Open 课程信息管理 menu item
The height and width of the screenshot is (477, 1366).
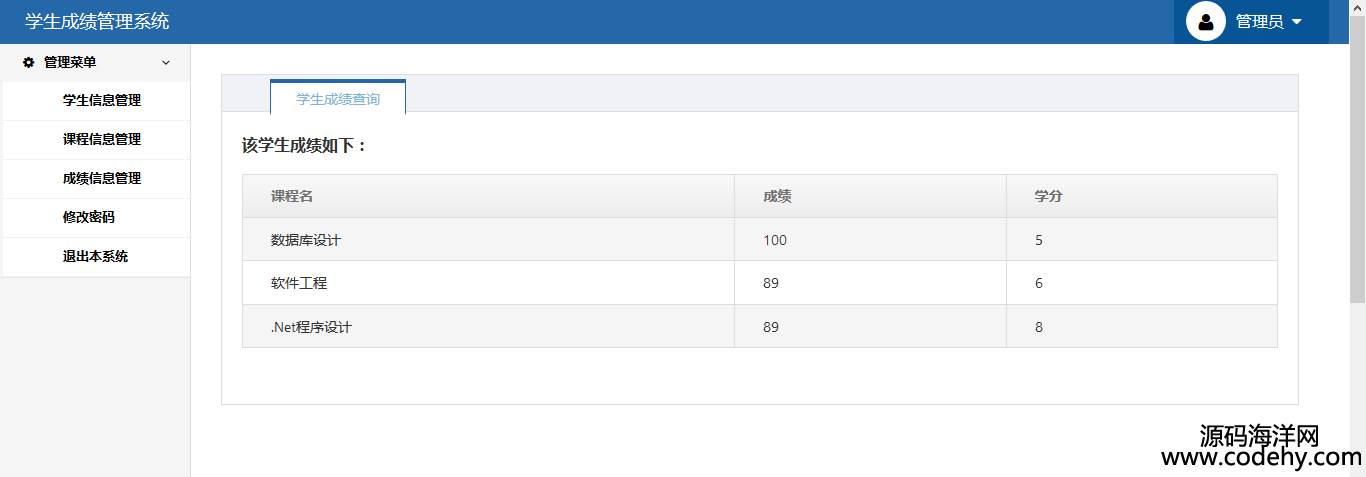[101, 139]
